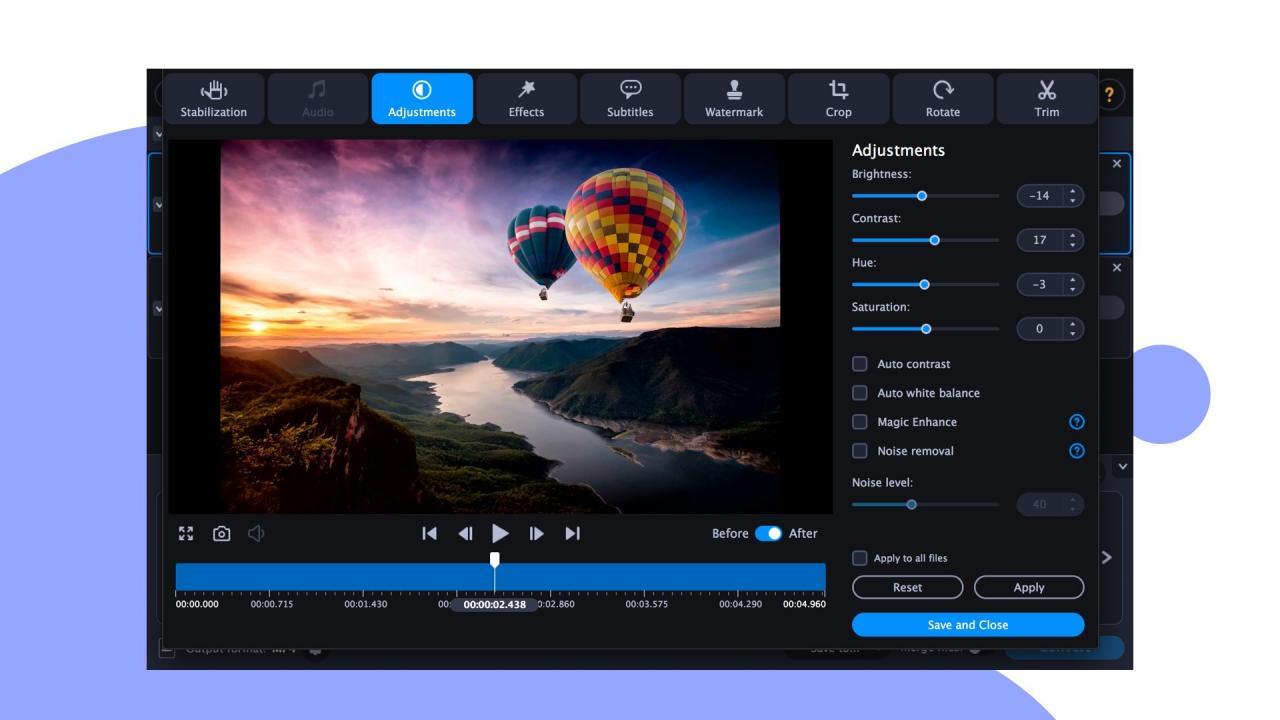Image resolution: width=1280 pixels, height=720 pixels.
Task: Toggle the Before/After comparison switch
Action: 770,533
